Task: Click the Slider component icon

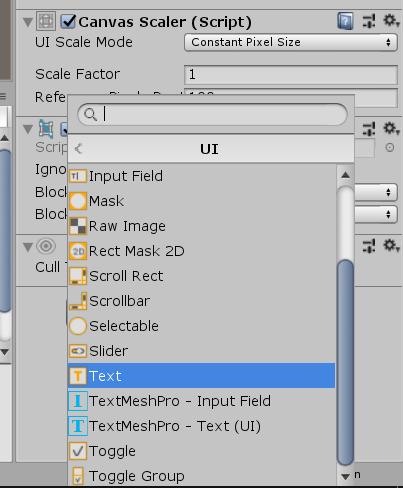Action: point(78,351)
